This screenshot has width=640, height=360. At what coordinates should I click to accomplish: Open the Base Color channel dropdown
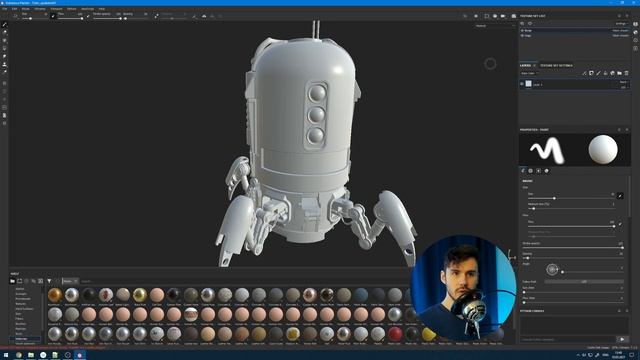tap(529, 73)
